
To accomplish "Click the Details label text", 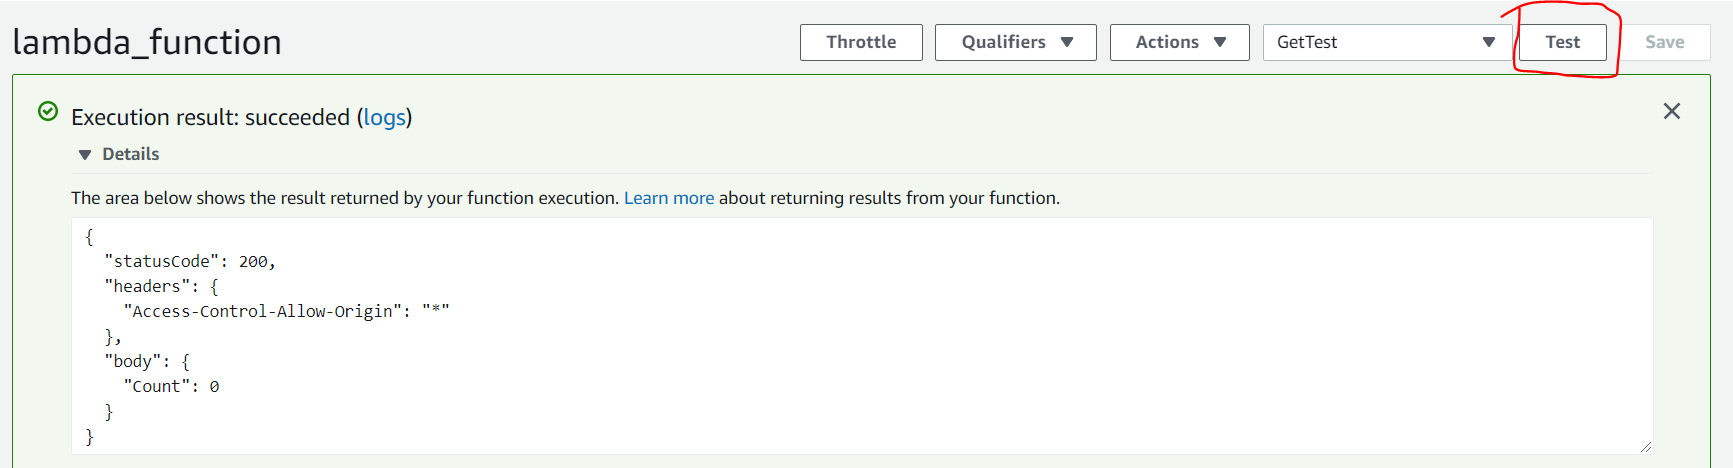I will [131, 154].
